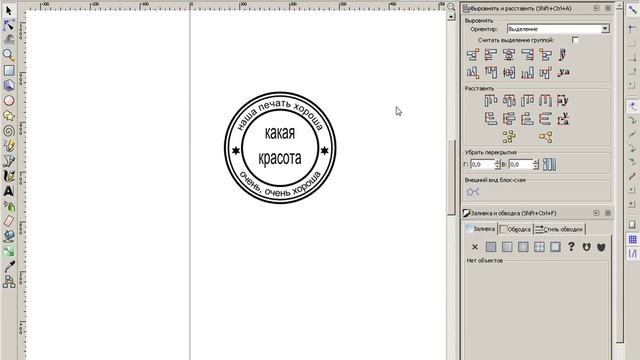Screen dimensions: 640x360
Task: Choose radial gradient fill
Action: click(523, 247)
